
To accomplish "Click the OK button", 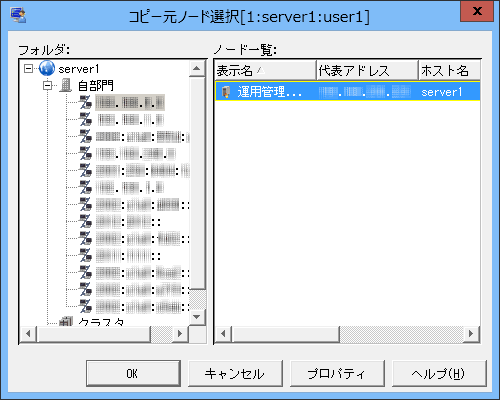I will pos(133,373).
